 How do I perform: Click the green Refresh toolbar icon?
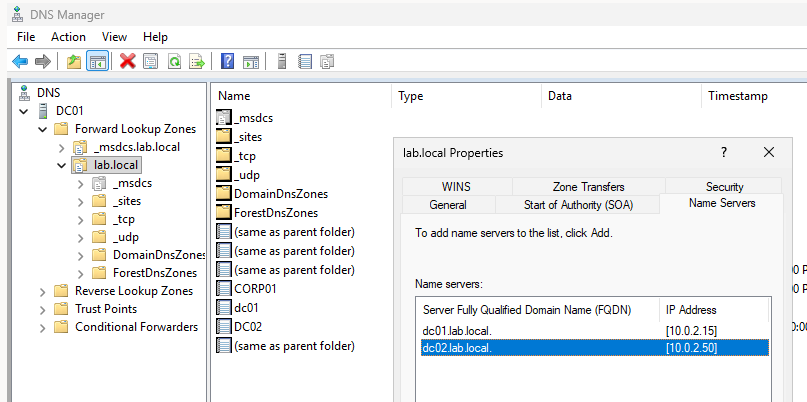point(174,62)
